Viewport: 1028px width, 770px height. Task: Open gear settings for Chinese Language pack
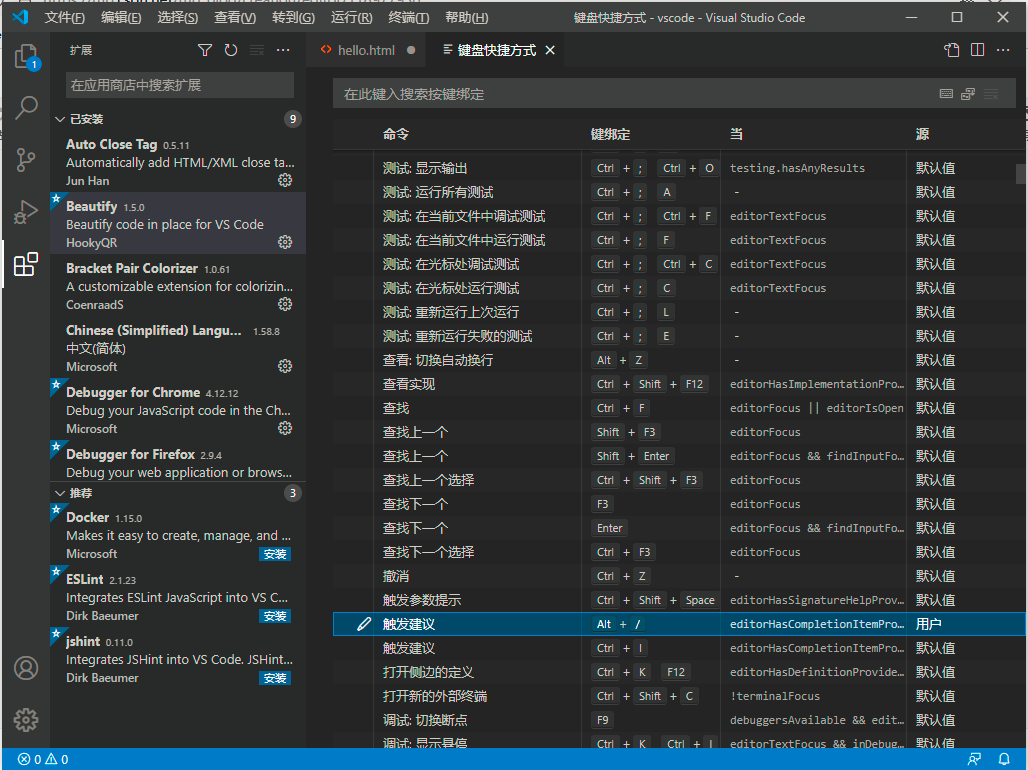[285, 366]
